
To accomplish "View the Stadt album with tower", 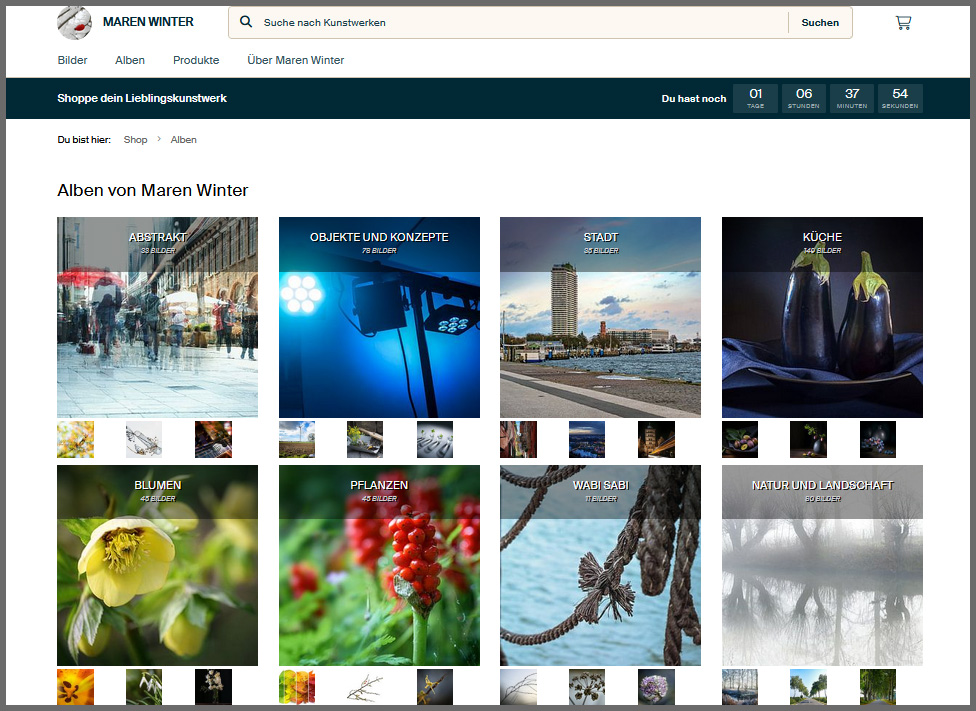I will 600,317.
